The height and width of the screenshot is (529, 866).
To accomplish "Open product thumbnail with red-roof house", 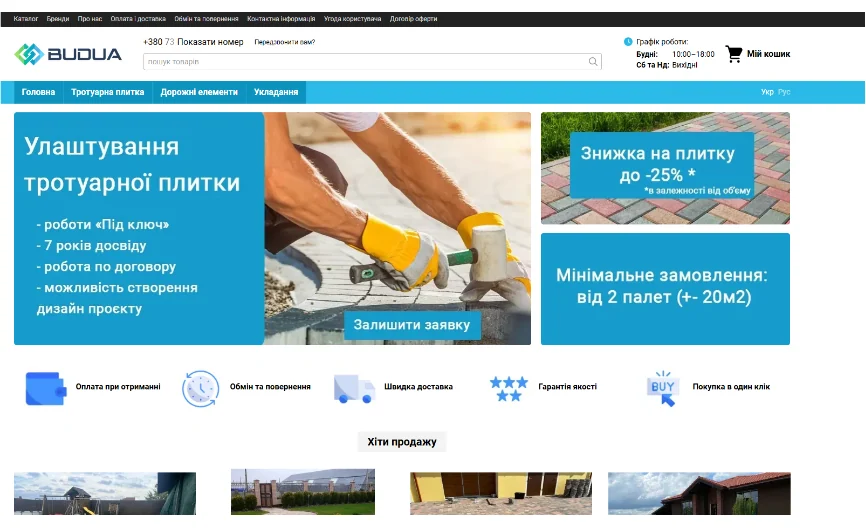I will tap(699, 494).
